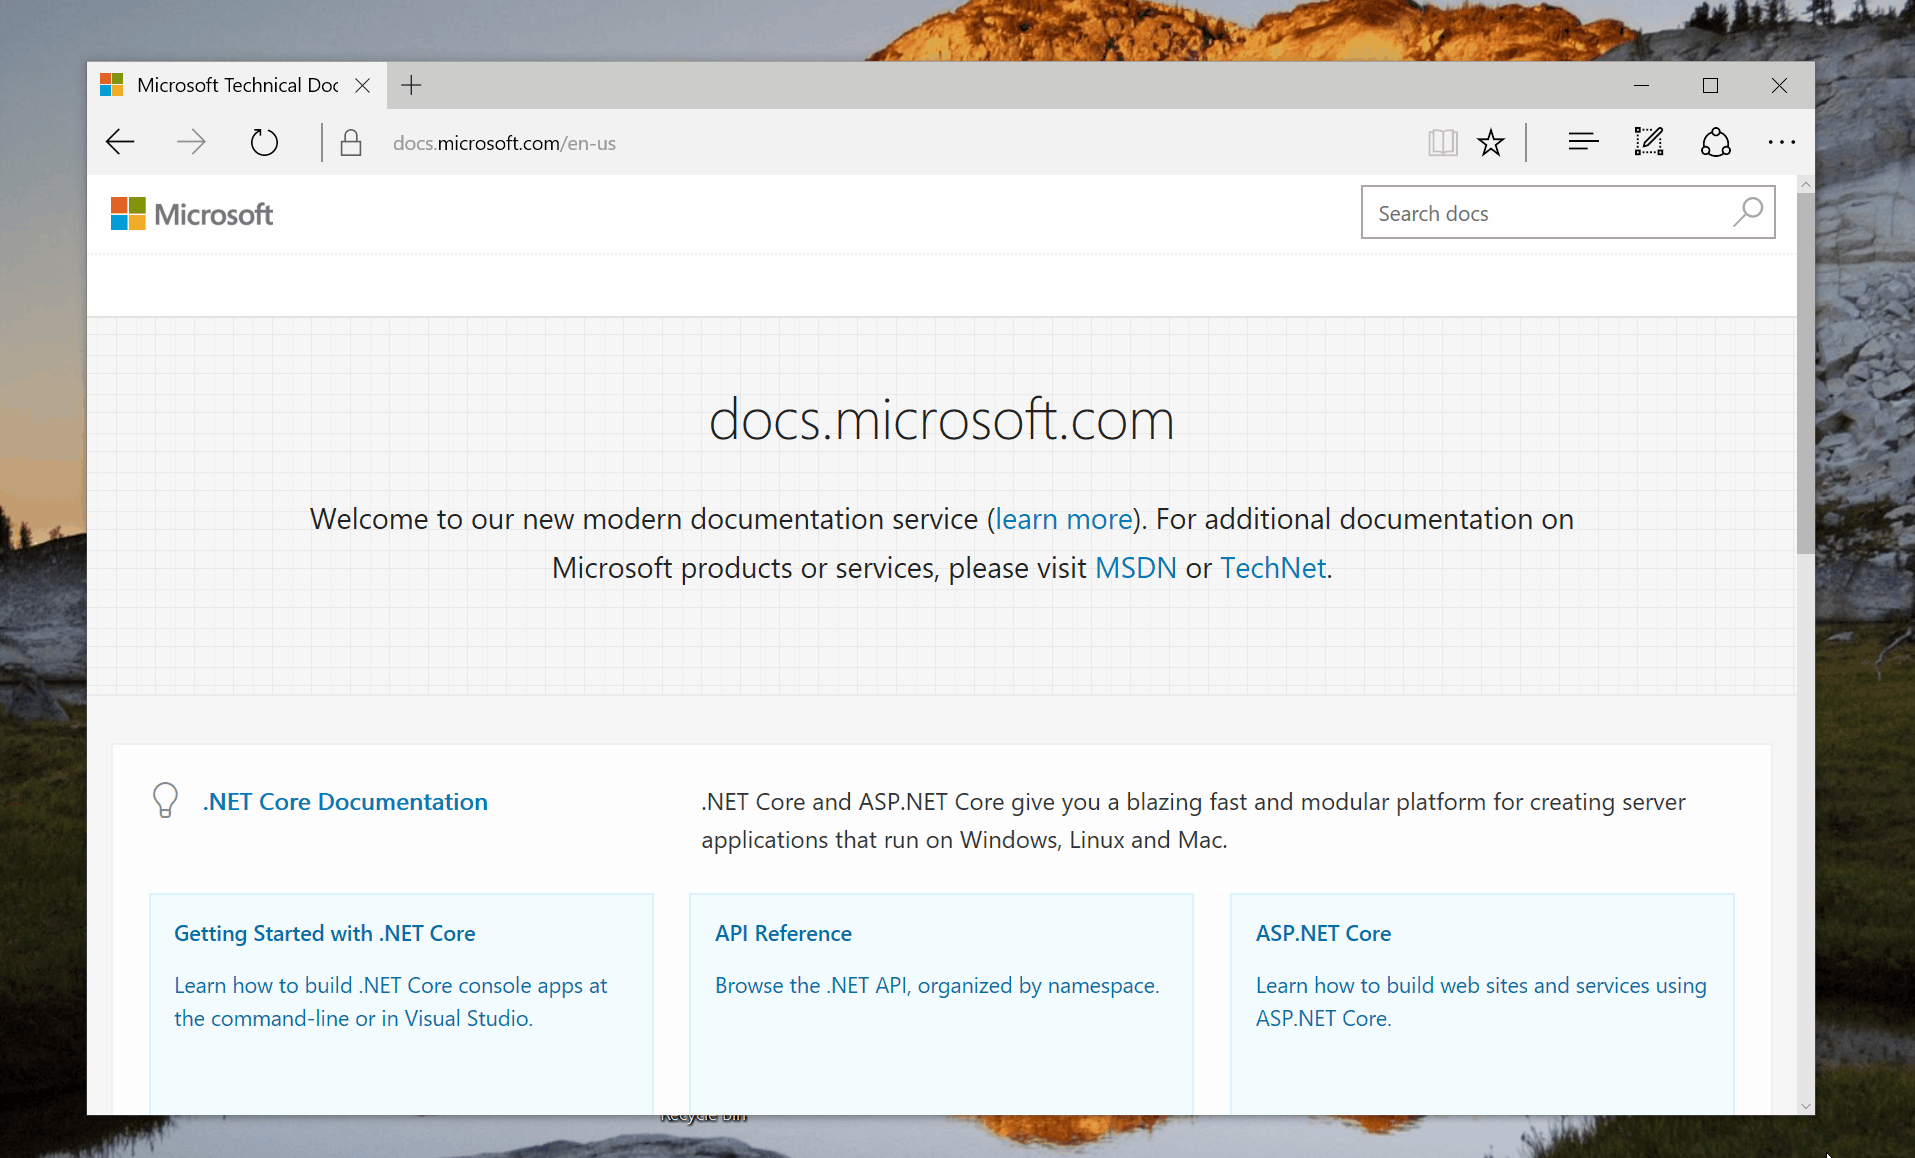This screenshot has height=1158, width=1915.
Task: Click the scrollbar up arrow
Action: click(1805, 184)
